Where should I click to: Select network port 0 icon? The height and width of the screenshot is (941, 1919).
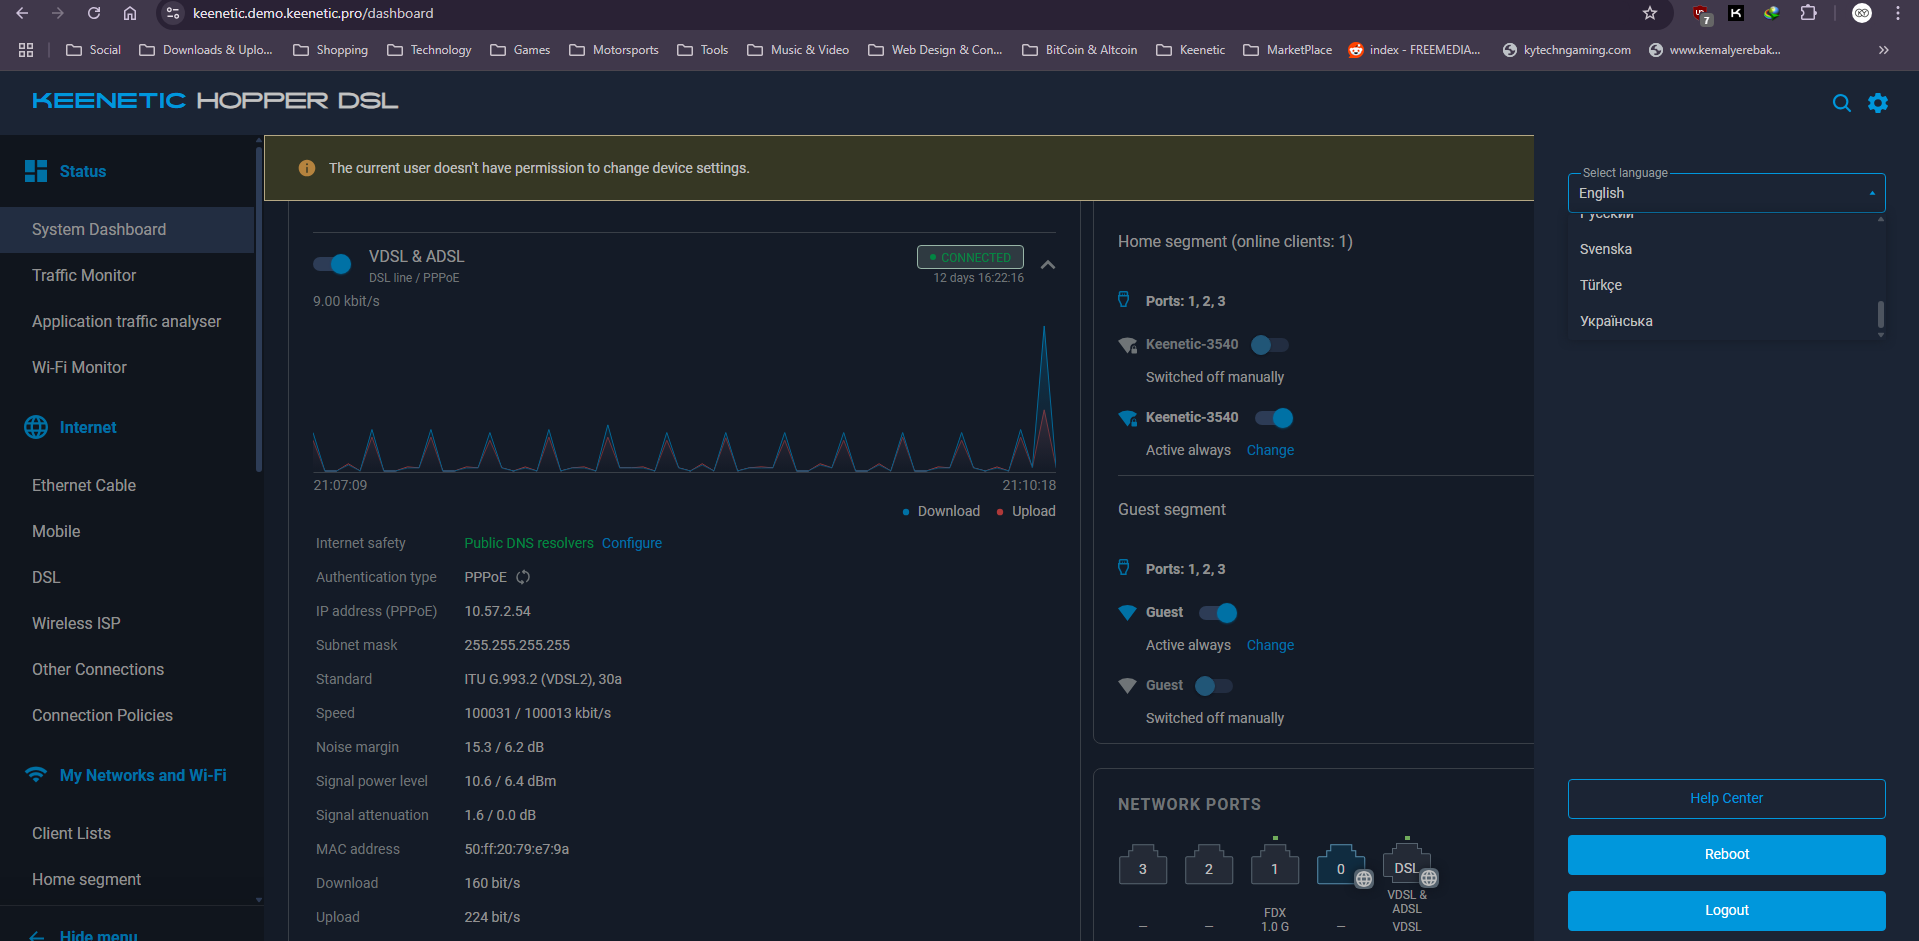1341,866
